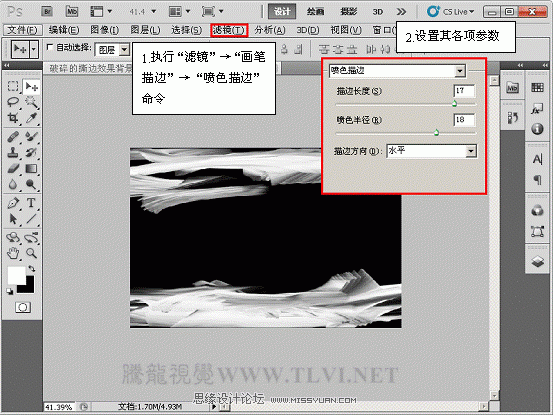553x415 pixels.
Task: Open the Layers panel icon
Action: pos(537,262)
